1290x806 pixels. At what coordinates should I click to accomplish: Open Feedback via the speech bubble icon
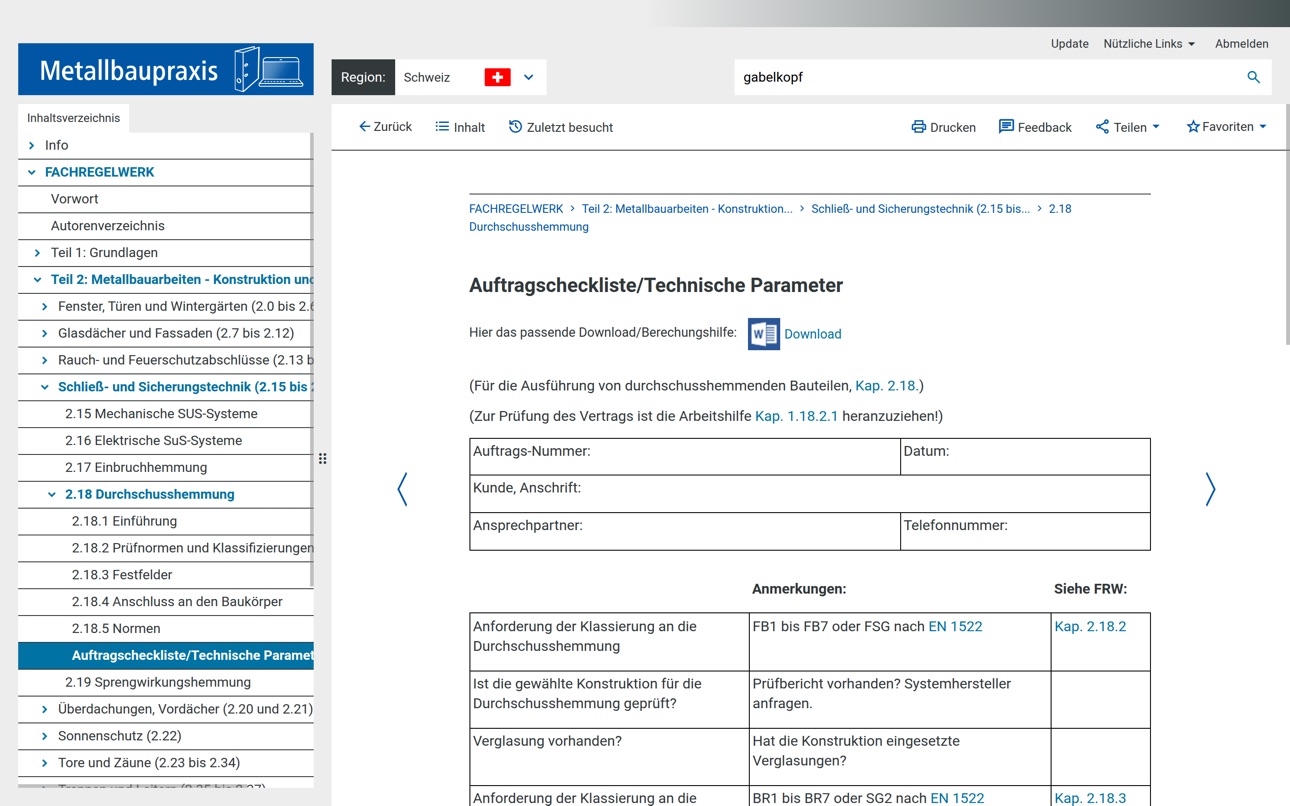coord(1006,126)
